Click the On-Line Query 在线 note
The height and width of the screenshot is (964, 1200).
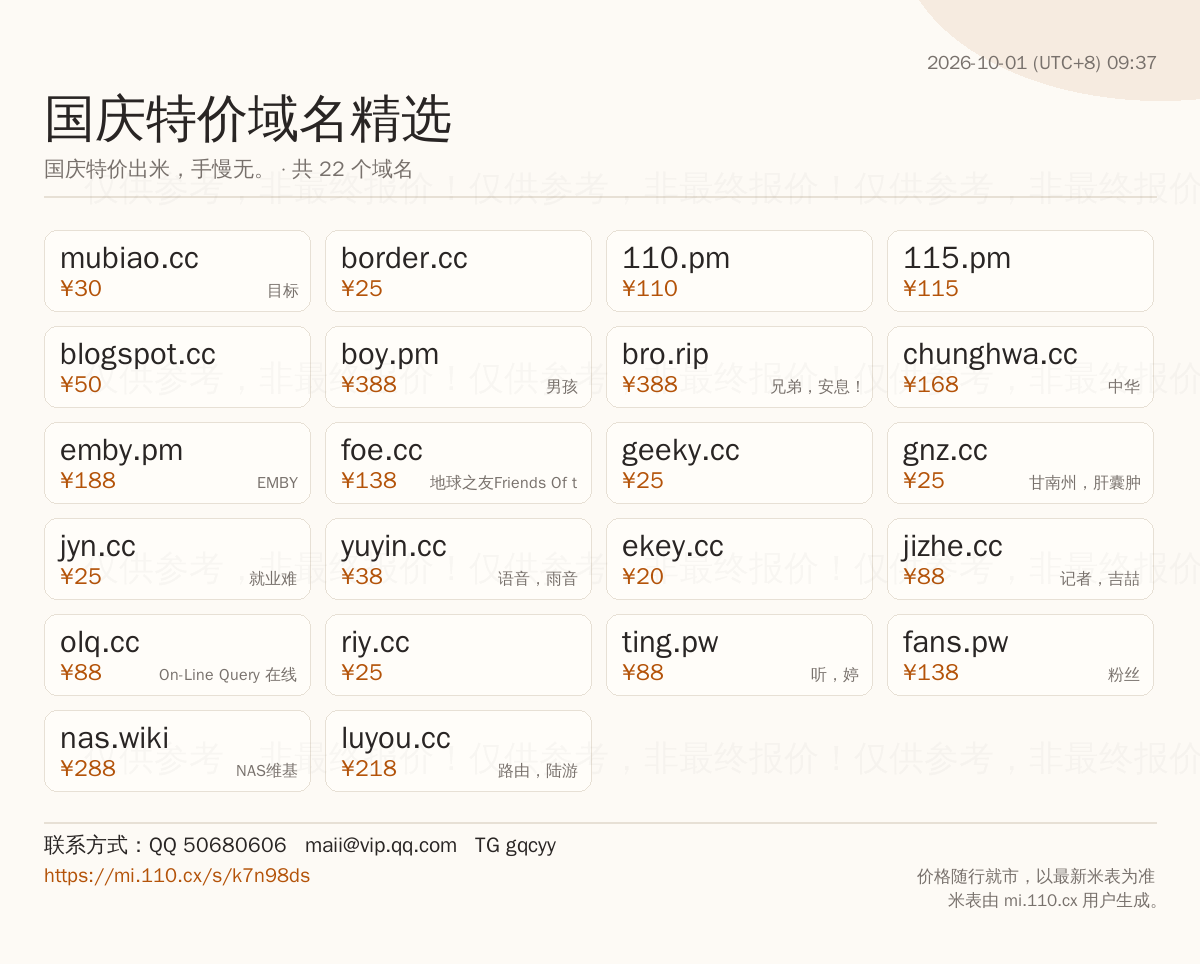[x=228, y=675]
